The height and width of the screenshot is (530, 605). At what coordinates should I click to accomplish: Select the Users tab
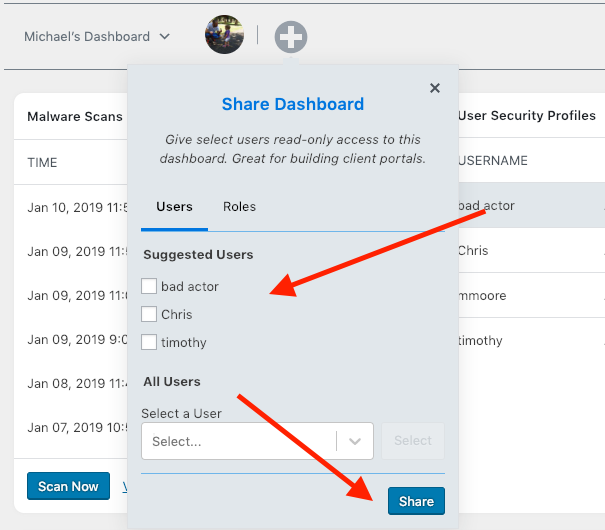pos(174,207)
